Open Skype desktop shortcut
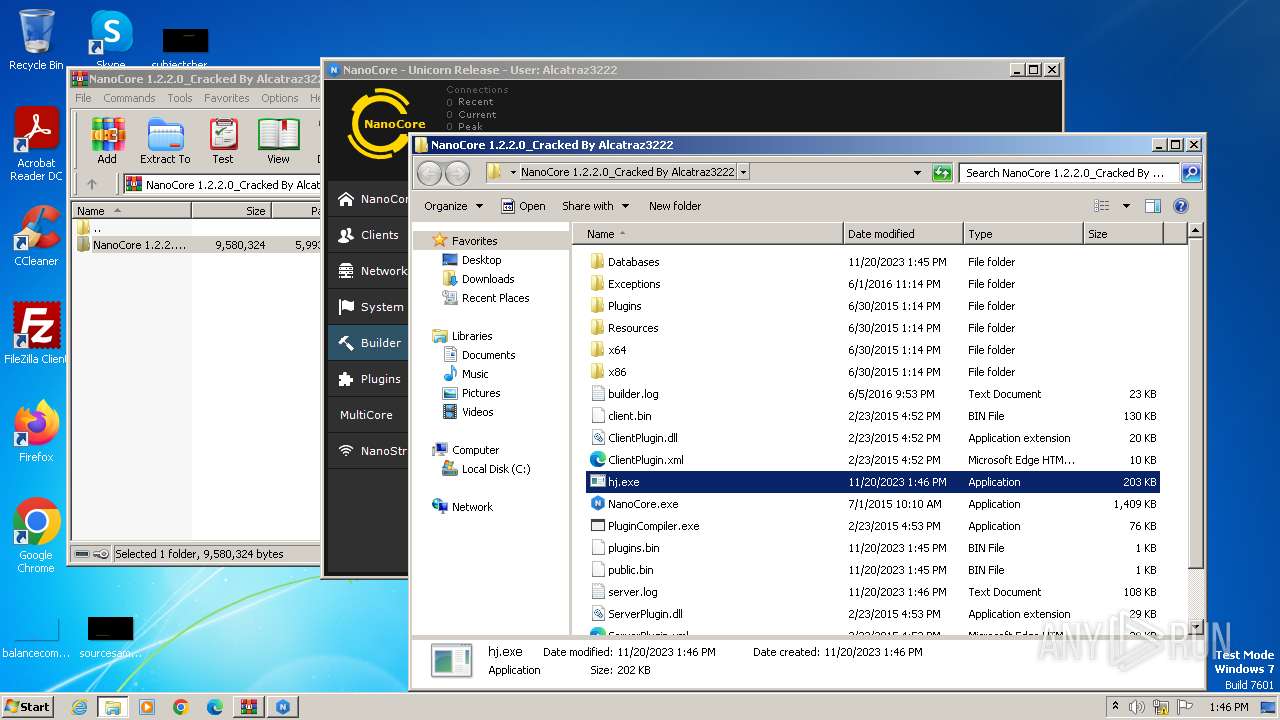 (x=111, y=40)
